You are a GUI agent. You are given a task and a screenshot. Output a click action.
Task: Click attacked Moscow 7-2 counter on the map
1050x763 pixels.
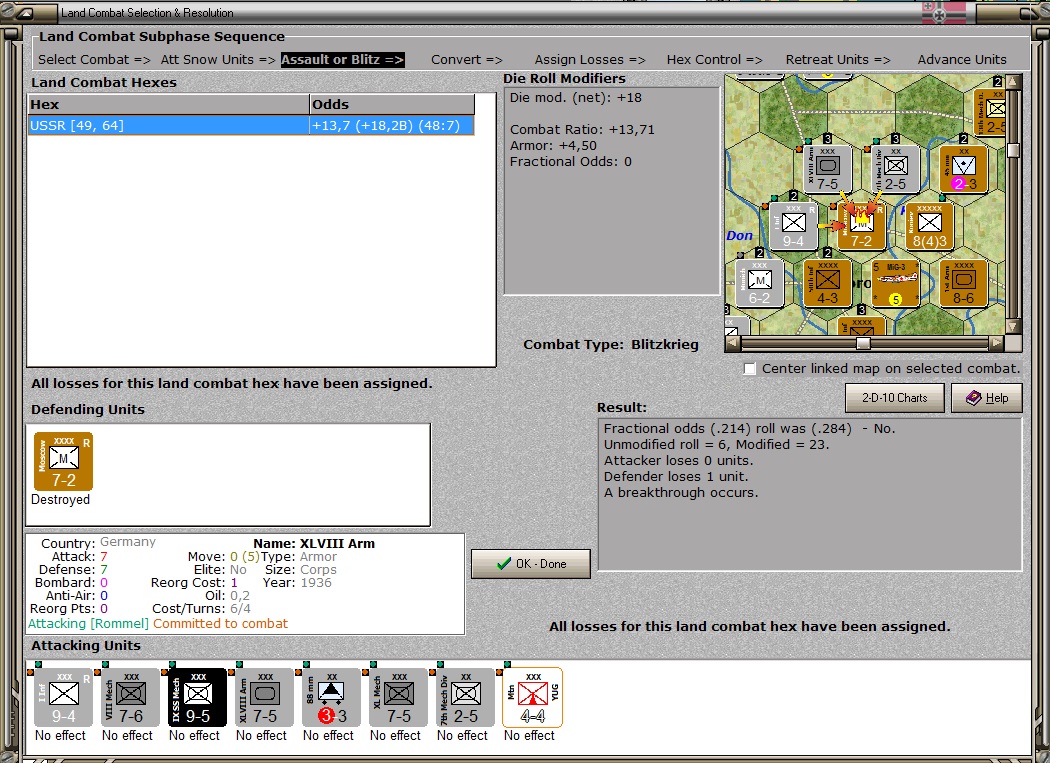862,226
